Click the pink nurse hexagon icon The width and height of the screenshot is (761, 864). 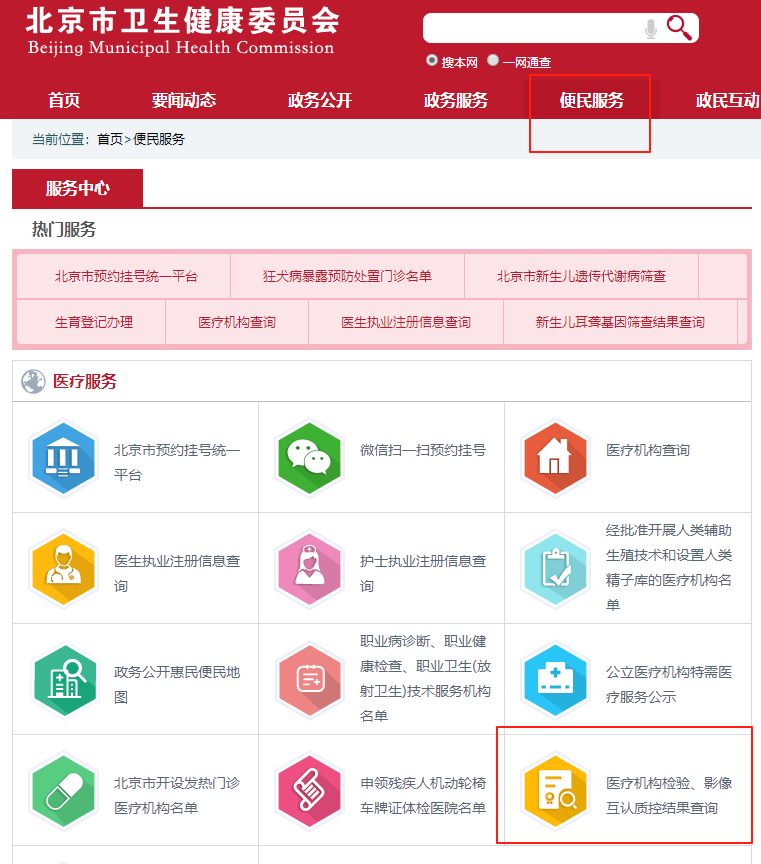tap(309, 569)
